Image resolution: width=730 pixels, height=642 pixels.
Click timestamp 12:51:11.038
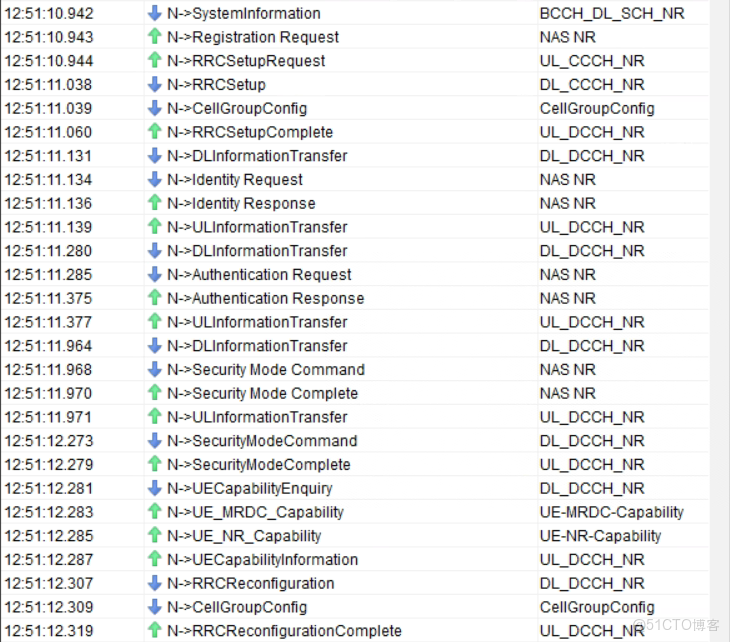point(48,85)
